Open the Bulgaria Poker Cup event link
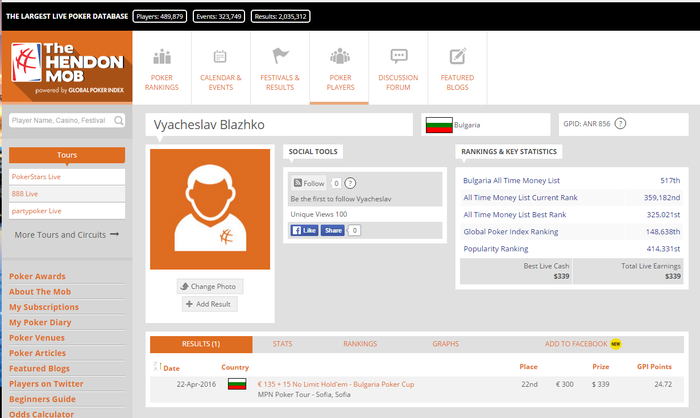Screen dimensions: 700x418 point(336,384)
